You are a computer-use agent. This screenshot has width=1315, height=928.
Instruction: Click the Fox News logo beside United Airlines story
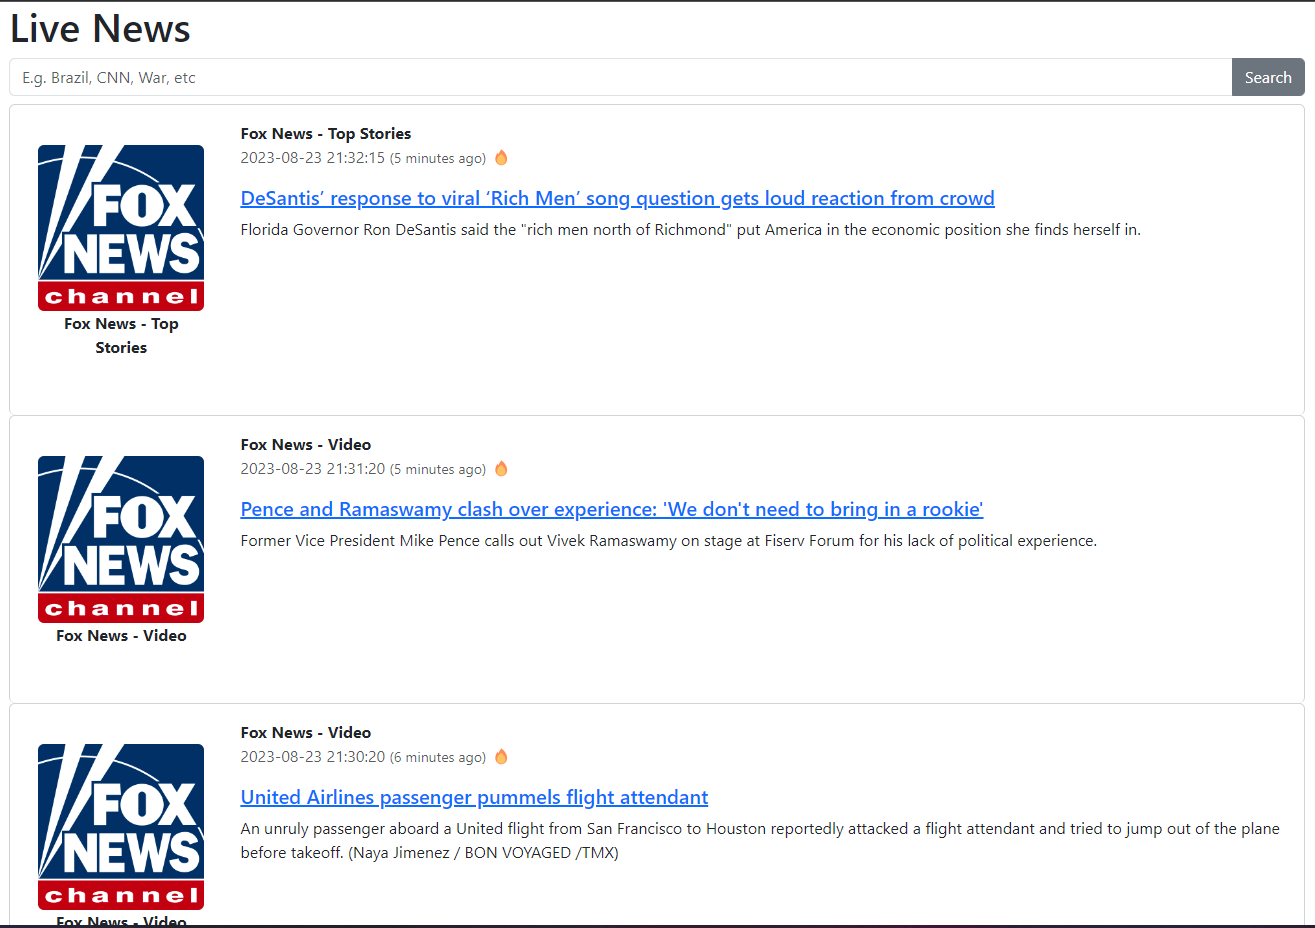[121, 827]
